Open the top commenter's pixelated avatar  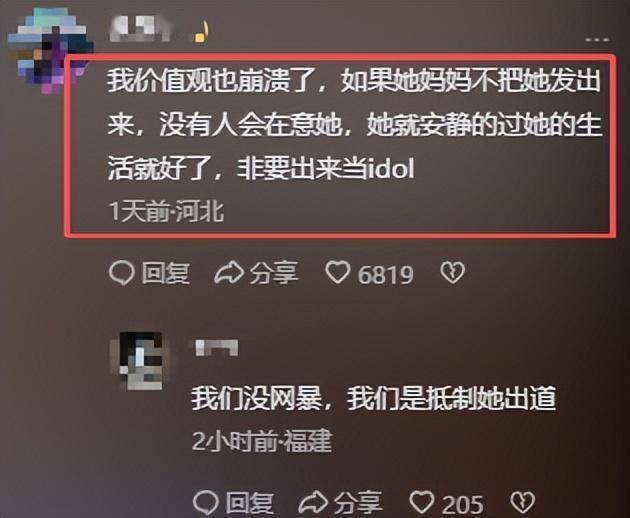point(50,51)
